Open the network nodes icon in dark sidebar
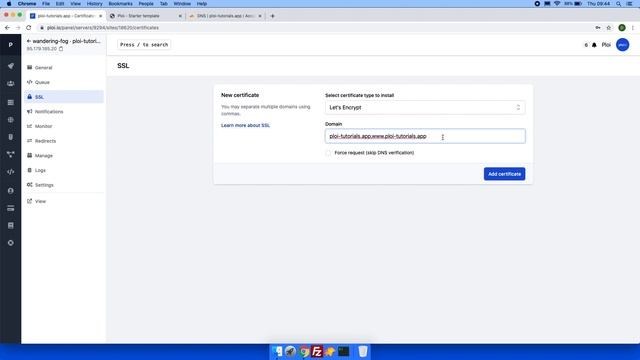 point(11,154)
